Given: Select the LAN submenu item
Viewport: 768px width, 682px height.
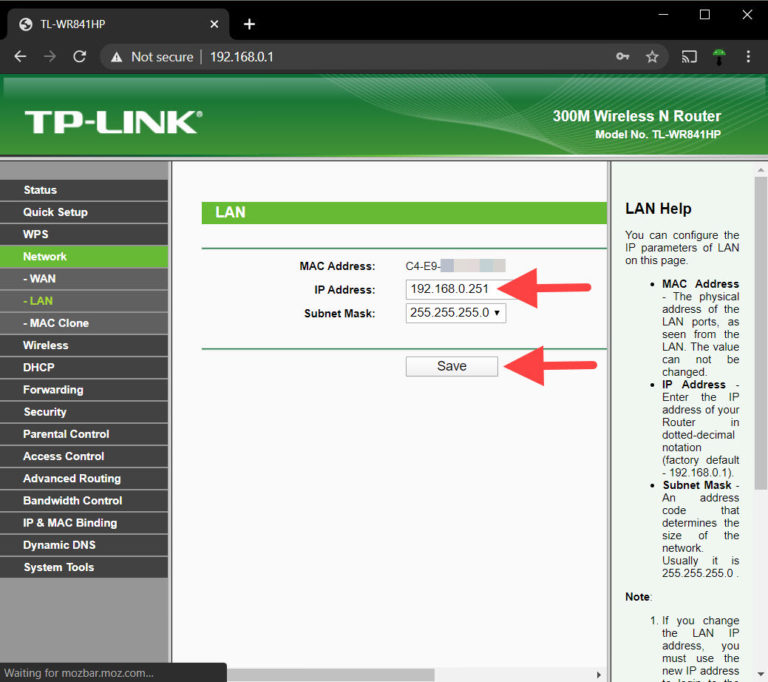Looking at the screenshot, I should click(84, 301).
